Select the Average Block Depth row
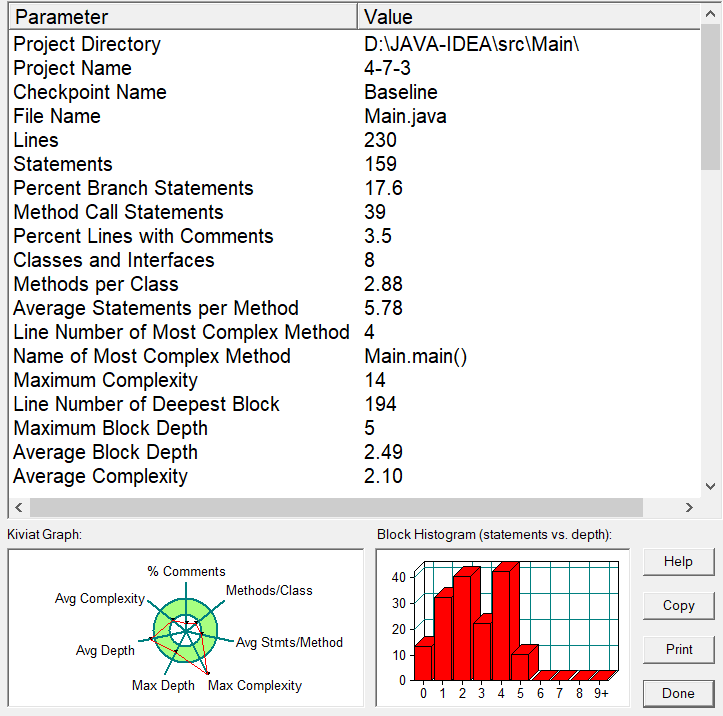Screen dimensions: 723x716 coord(355,452)
